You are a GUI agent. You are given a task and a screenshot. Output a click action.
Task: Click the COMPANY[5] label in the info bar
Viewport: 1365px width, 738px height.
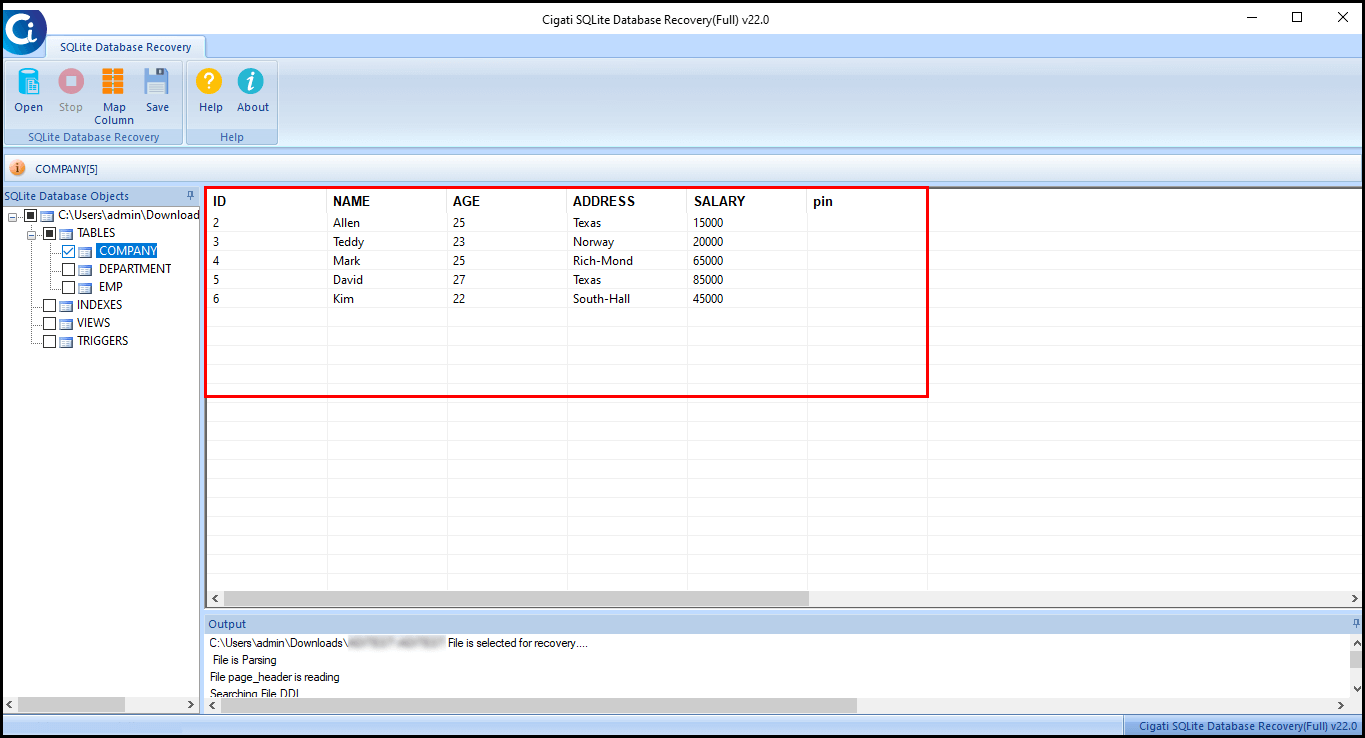coord(66,169)
